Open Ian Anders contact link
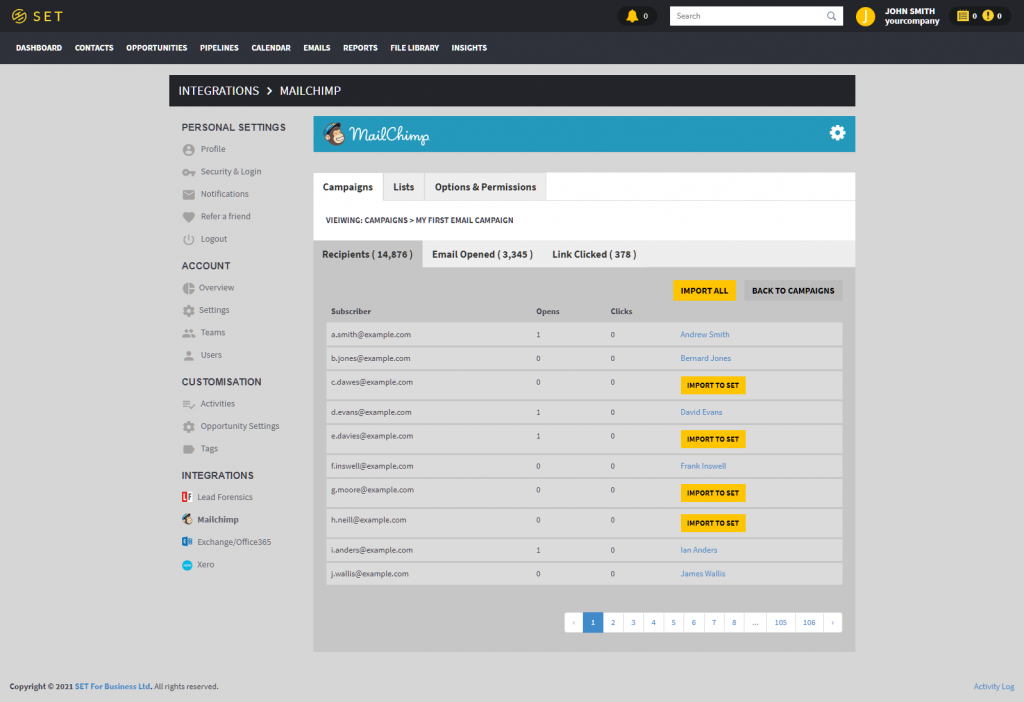The height and width of the screenshot is (702, 1024). (698, 550)
